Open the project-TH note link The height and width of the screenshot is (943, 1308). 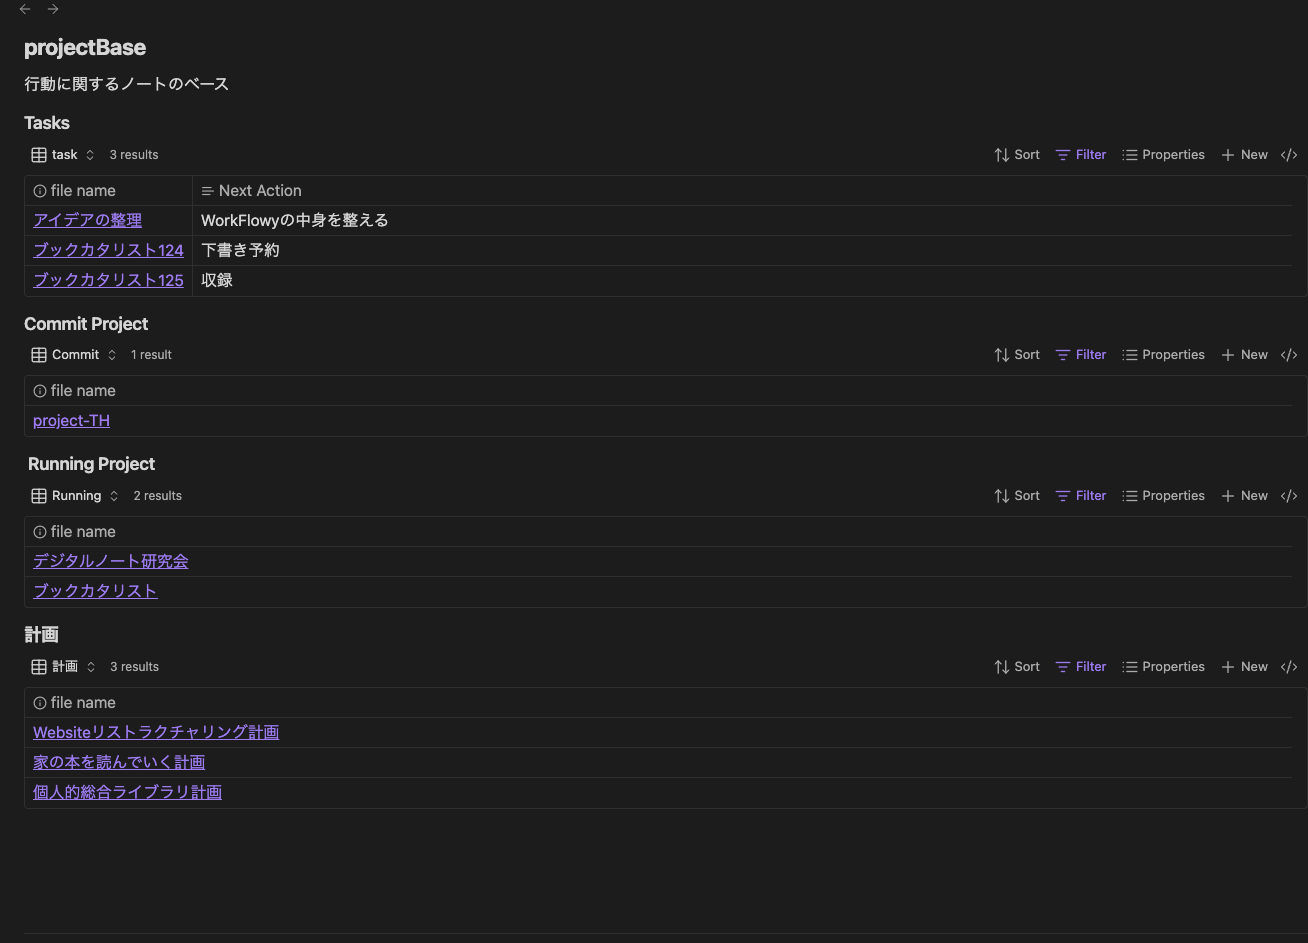point(71,420)
